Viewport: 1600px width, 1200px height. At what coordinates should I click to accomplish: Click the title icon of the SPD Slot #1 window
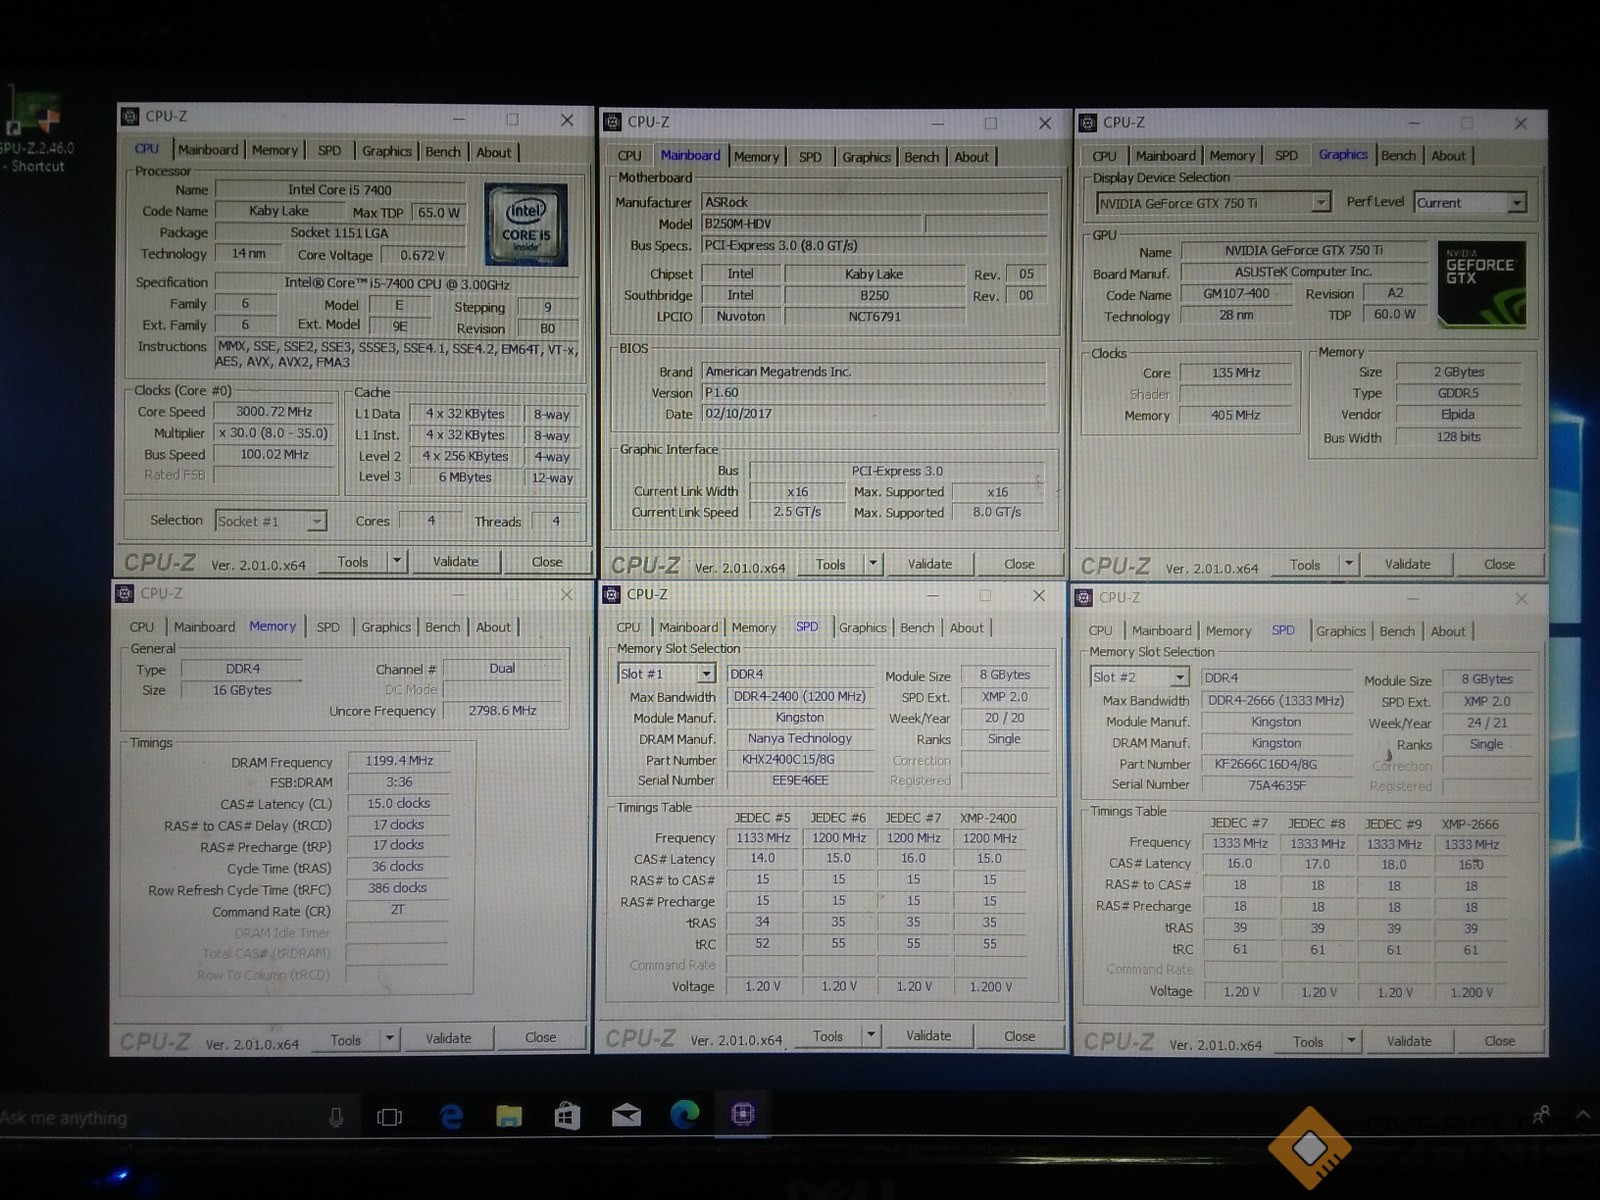pyautogui.click(x=611, y=594)
